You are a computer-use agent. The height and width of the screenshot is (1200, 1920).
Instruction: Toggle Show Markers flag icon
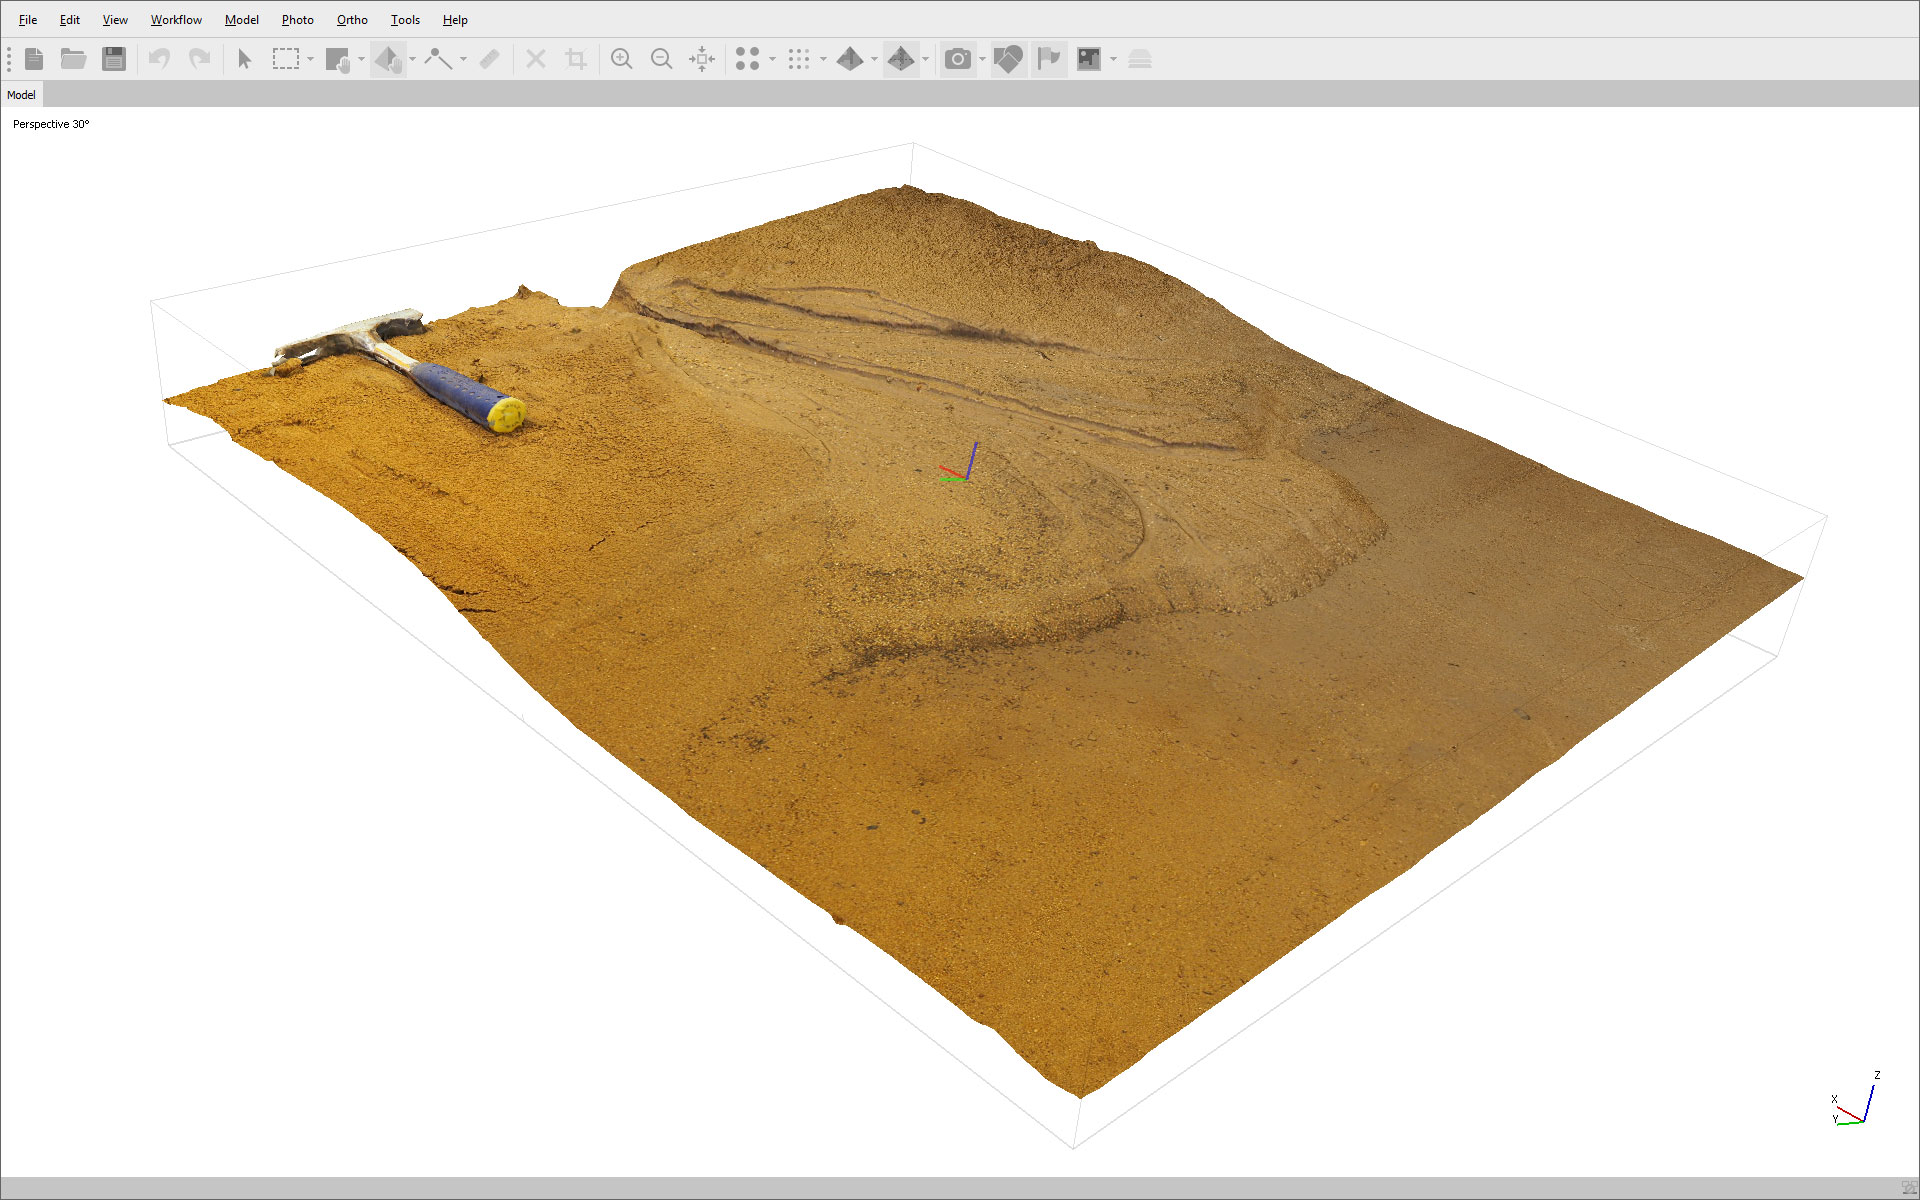point(1048,59)
